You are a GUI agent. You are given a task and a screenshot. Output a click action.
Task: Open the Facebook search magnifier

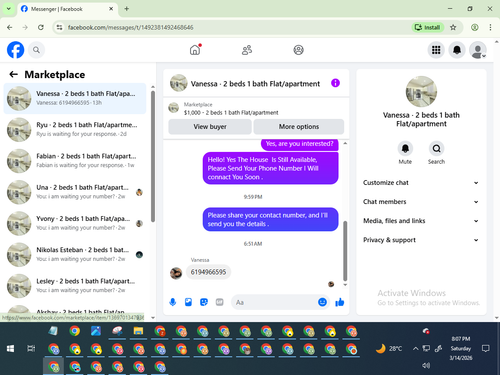[x=36, y=50]
